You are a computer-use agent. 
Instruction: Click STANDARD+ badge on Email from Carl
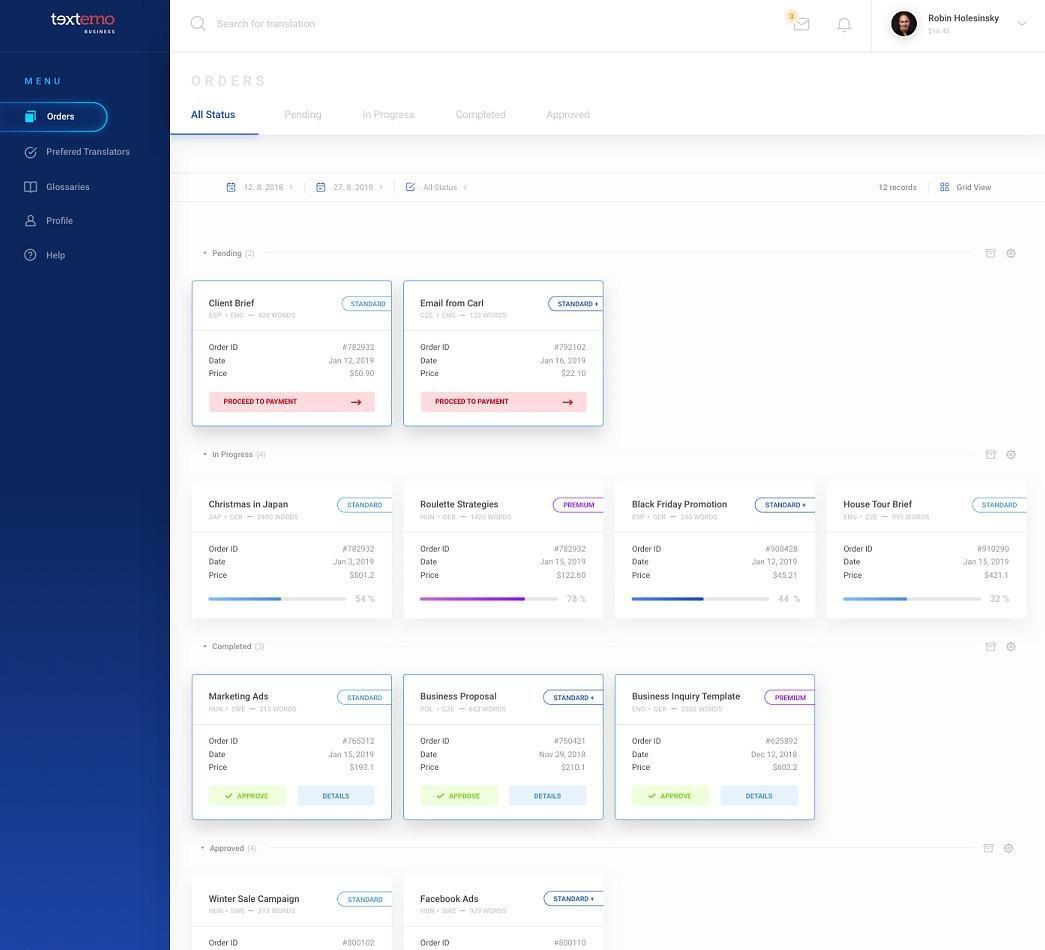pos(576,304)
